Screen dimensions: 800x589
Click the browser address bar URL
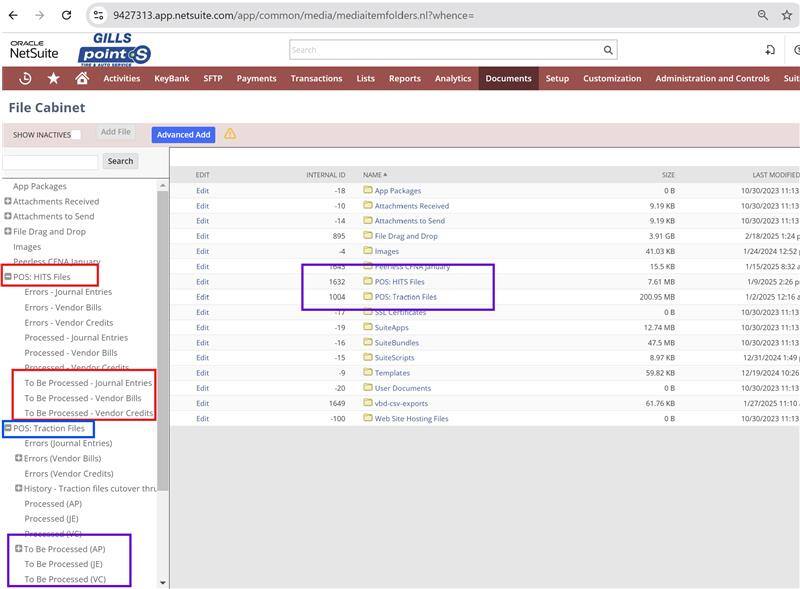(x=293, y=15)
